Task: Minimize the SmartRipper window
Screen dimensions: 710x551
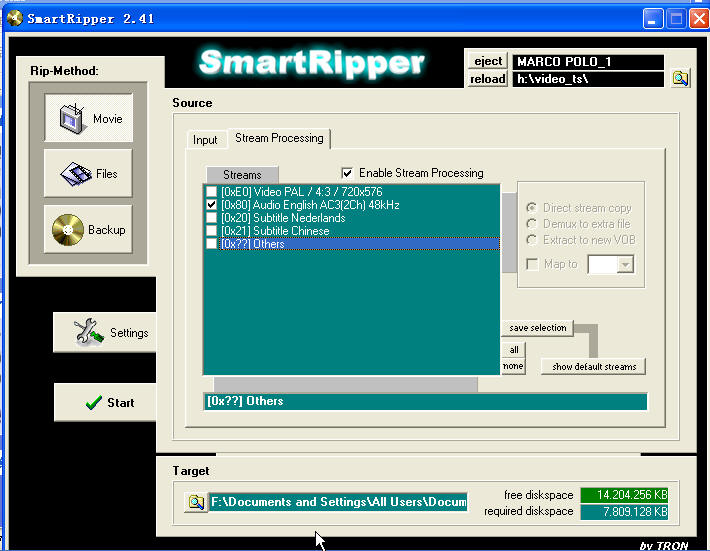Action: (x=653, y=19)
